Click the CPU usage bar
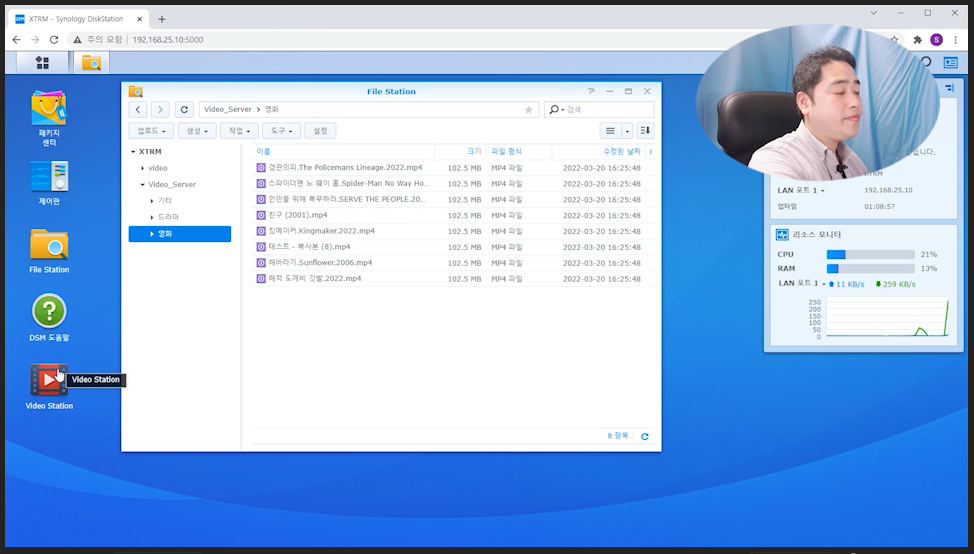Viewport: 974px width, 554px height. (x=870, y=255)
